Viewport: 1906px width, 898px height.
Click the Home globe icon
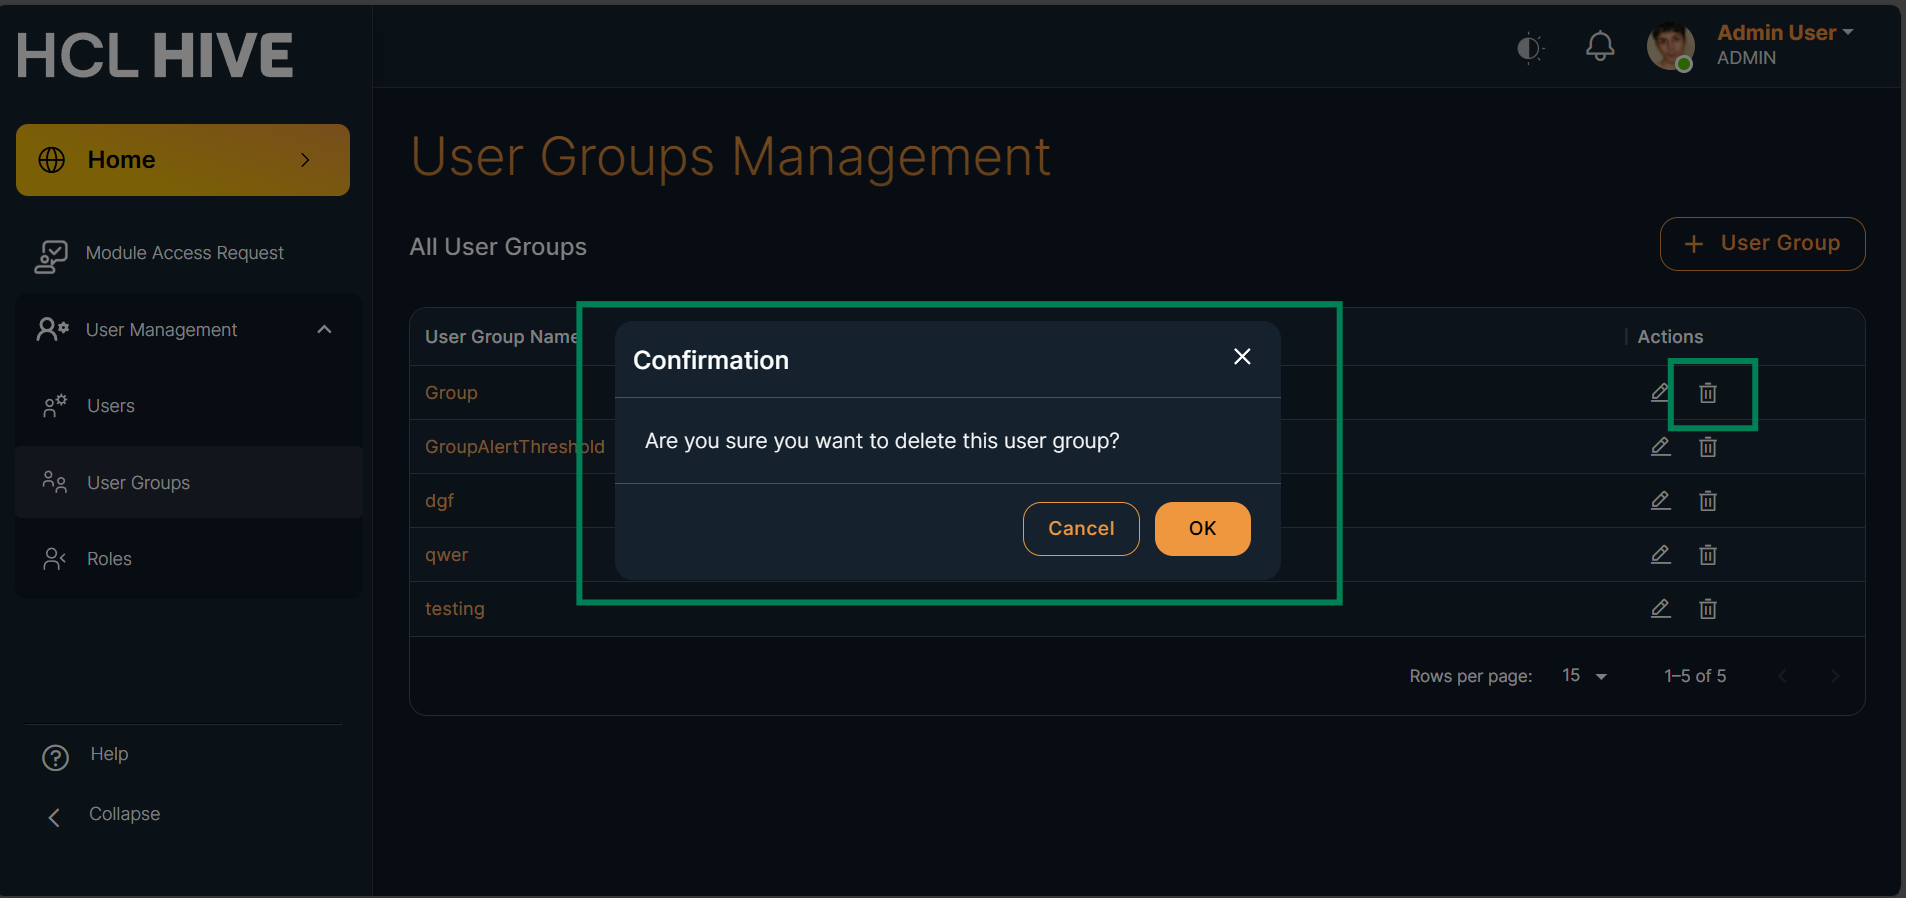pos(52,160)
